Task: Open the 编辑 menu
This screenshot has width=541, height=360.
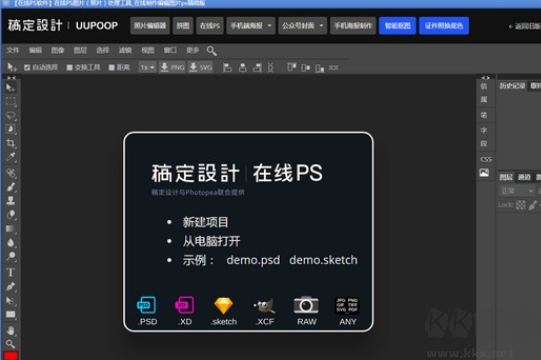Action: click(x=35, y=50)
